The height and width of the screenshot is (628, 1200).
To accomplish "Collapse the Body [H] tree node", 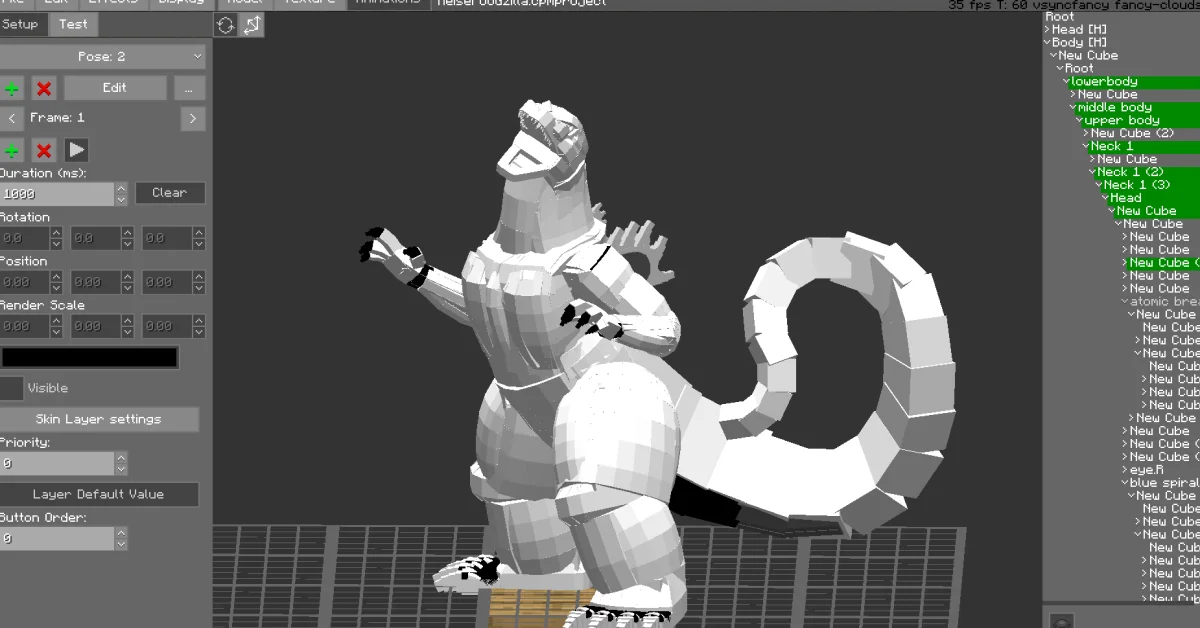I will coord(1048,43).
